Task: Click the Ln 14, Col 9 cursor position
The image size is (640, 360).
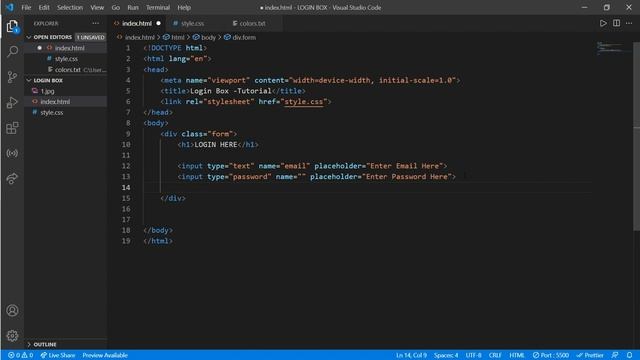Action: click(x=411, y=355)
